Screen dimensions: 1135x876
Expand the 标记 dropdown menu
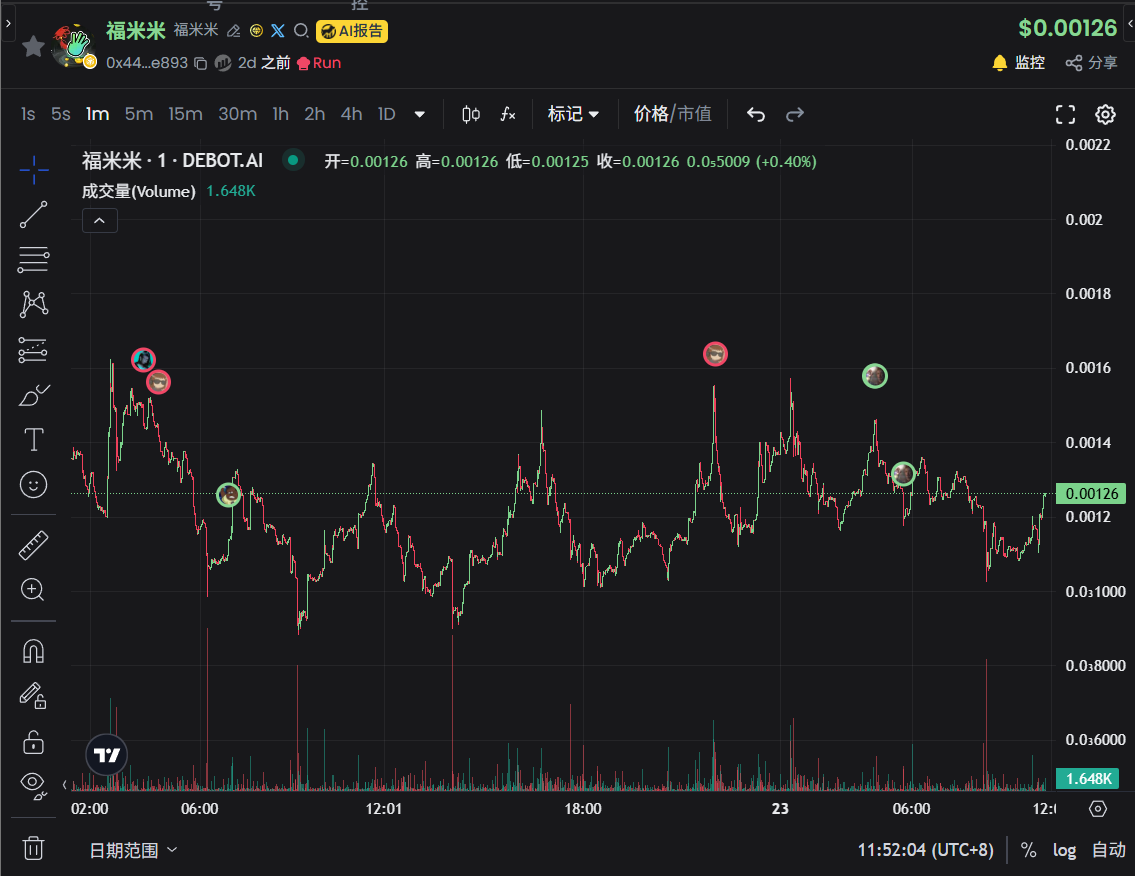573,114
